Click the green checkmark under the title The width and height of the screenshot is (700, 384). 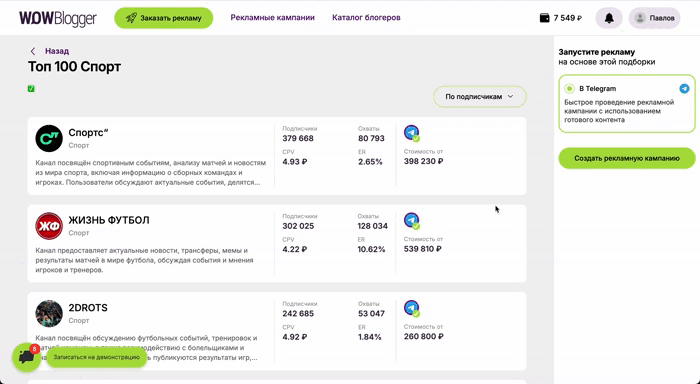31,89
